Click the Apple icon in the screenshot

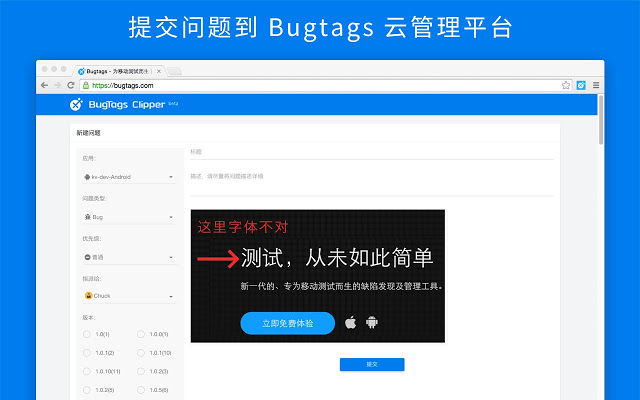click(x=350, y=322)
